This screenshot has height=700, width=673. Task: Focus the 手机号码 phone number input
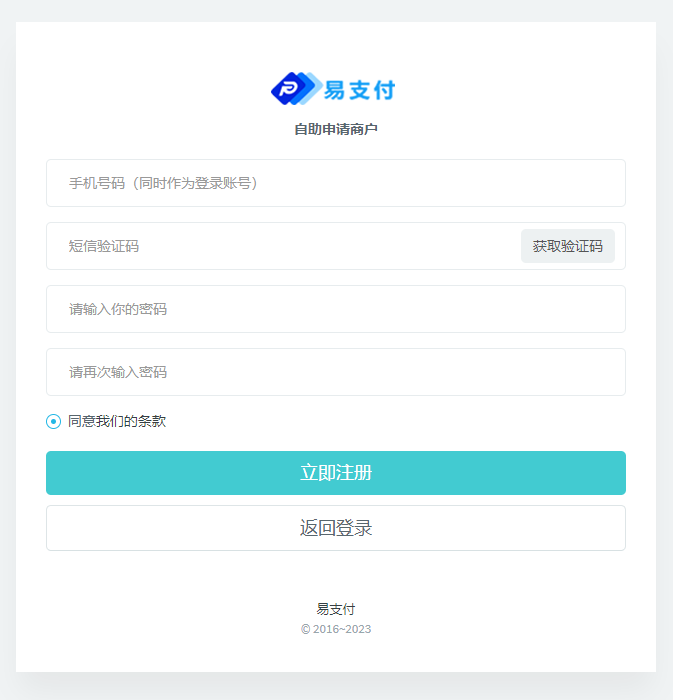click(335, 183)
